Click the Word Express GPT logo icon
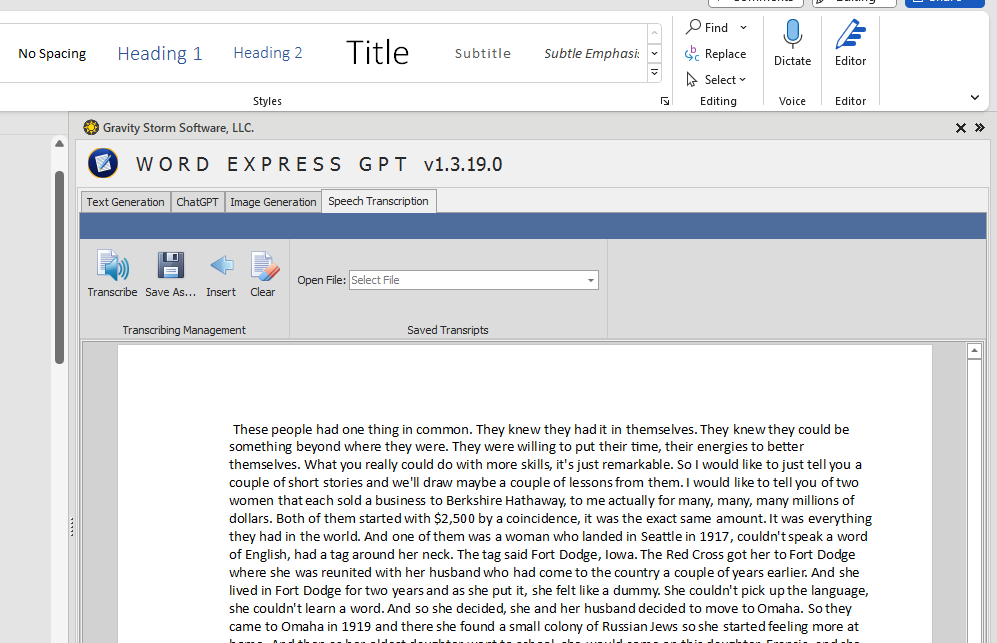 tap(103, 163)
